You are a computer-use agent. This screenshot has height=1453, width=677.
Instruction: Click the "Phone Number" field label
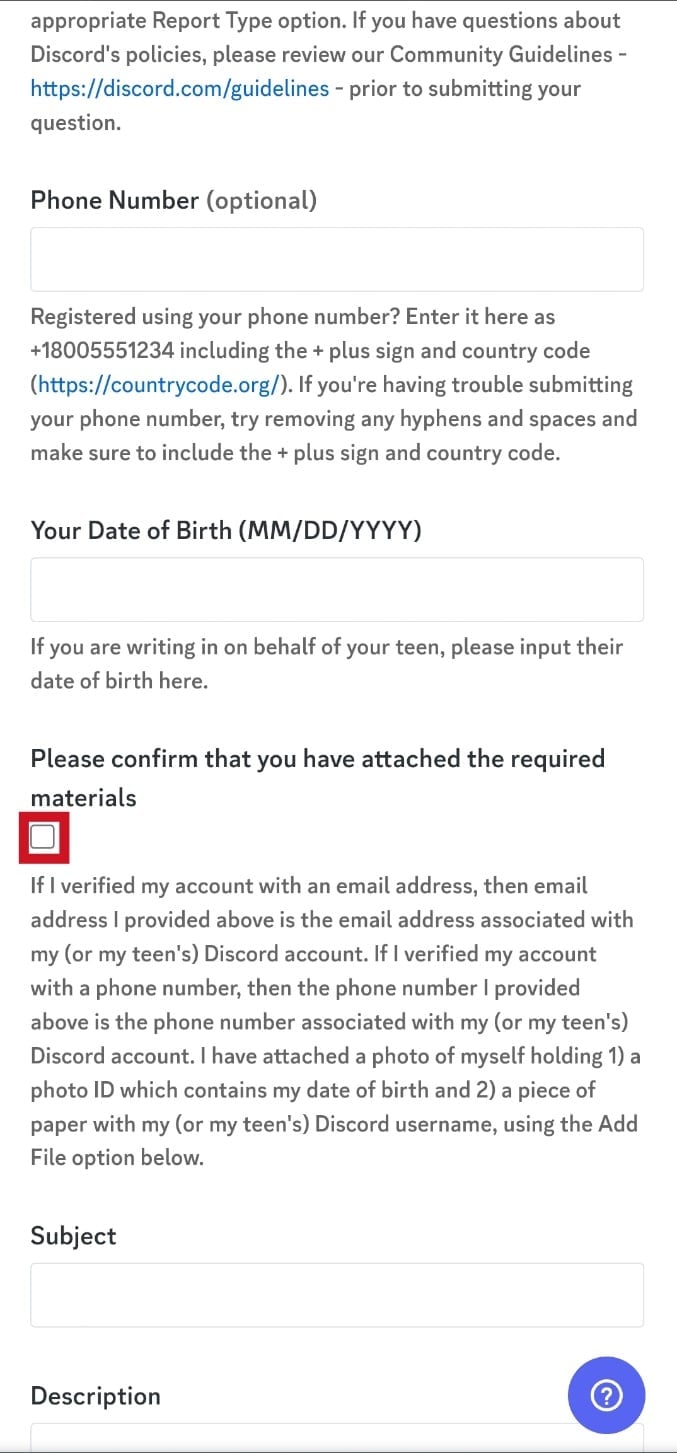(115, 200)
